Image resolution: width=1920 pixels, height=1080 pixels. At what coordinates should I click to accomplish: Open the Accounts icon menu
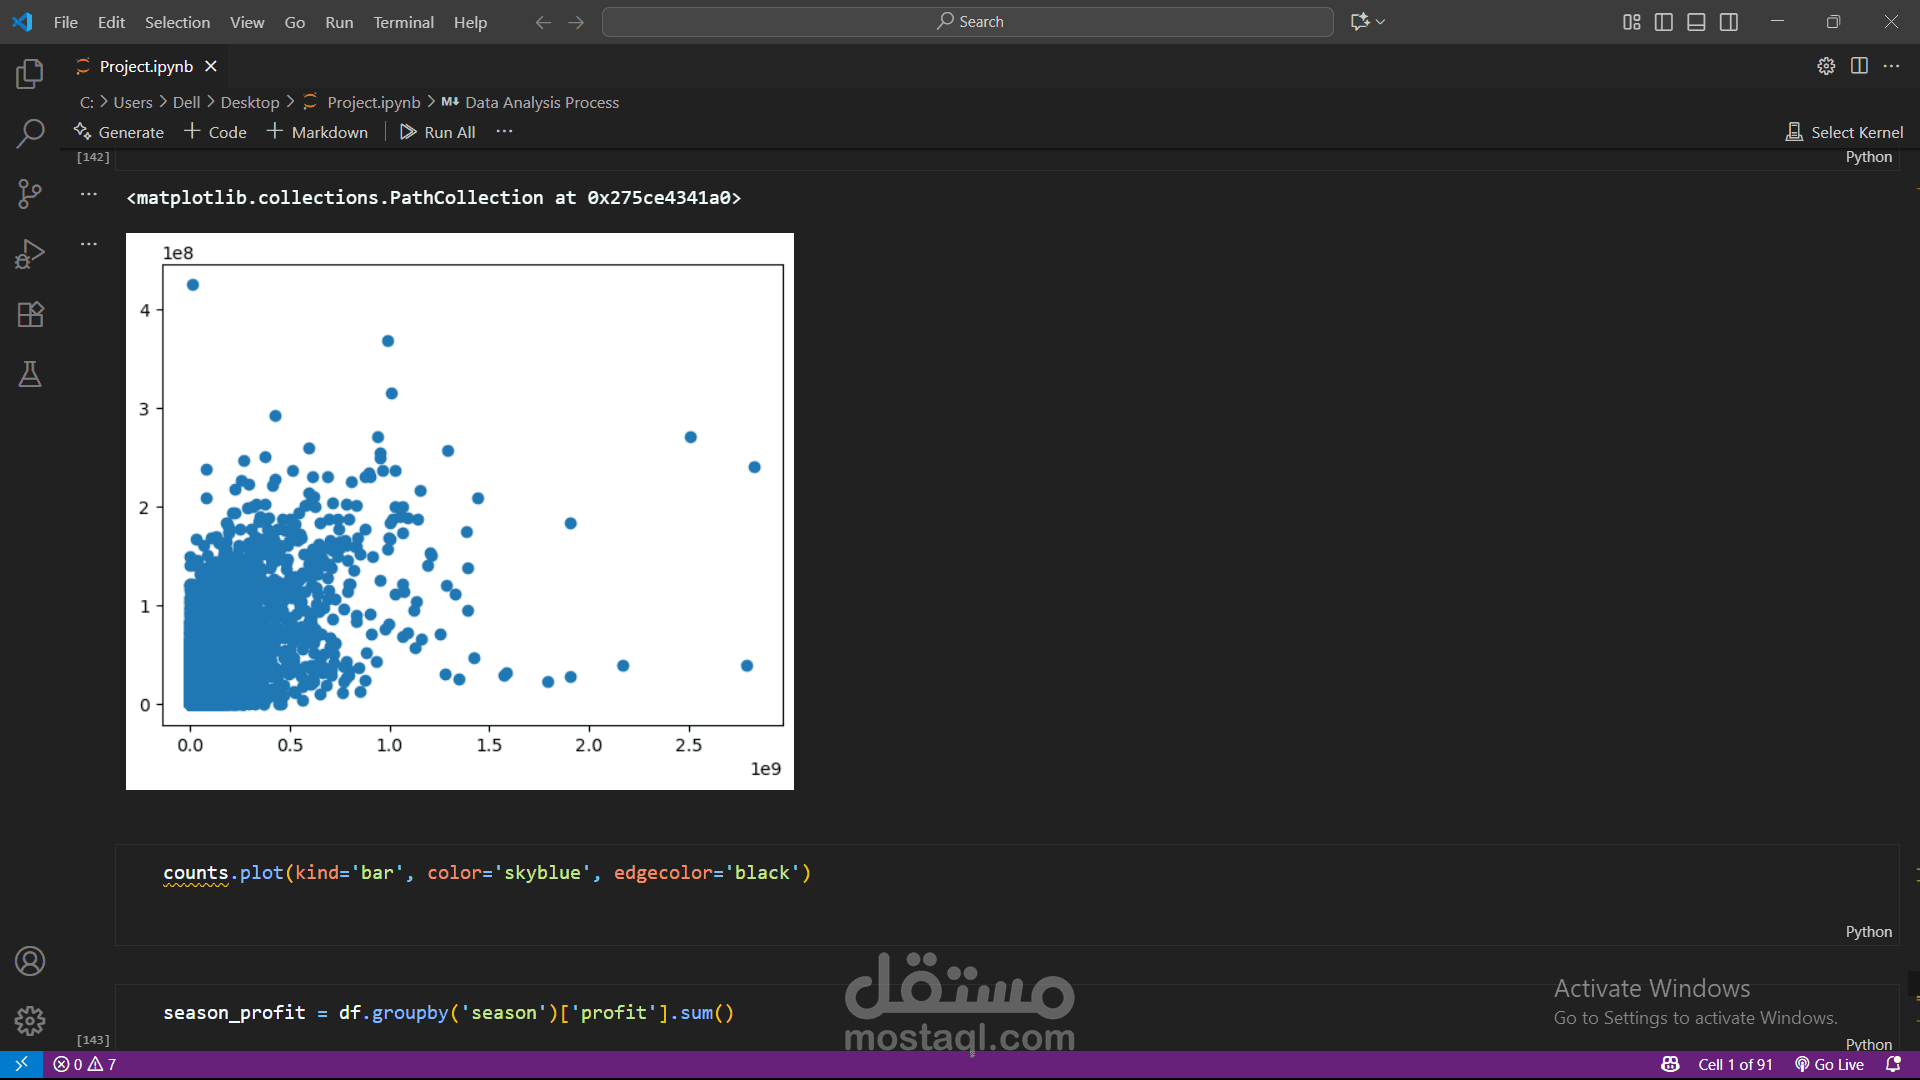point(30,961)
